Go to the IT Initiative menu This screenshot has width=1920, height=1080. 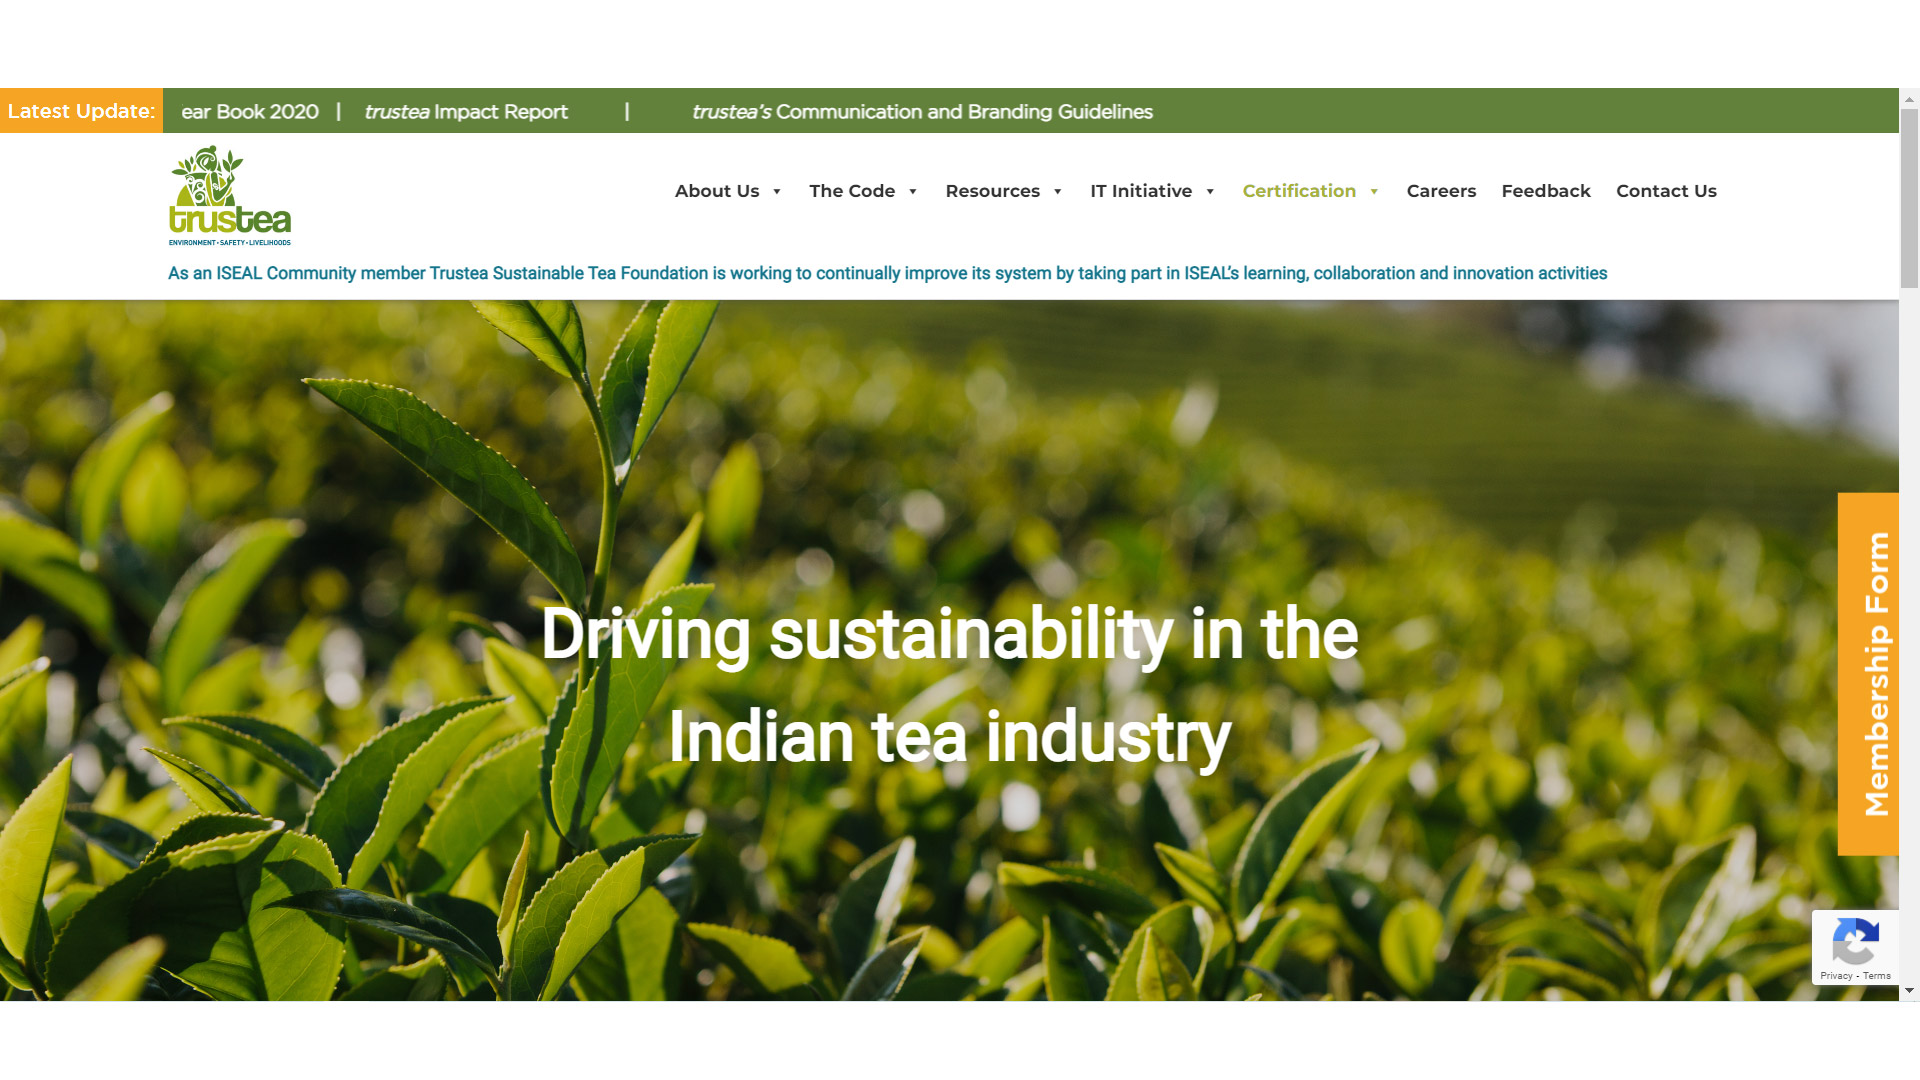click(x=1141, y=191)
